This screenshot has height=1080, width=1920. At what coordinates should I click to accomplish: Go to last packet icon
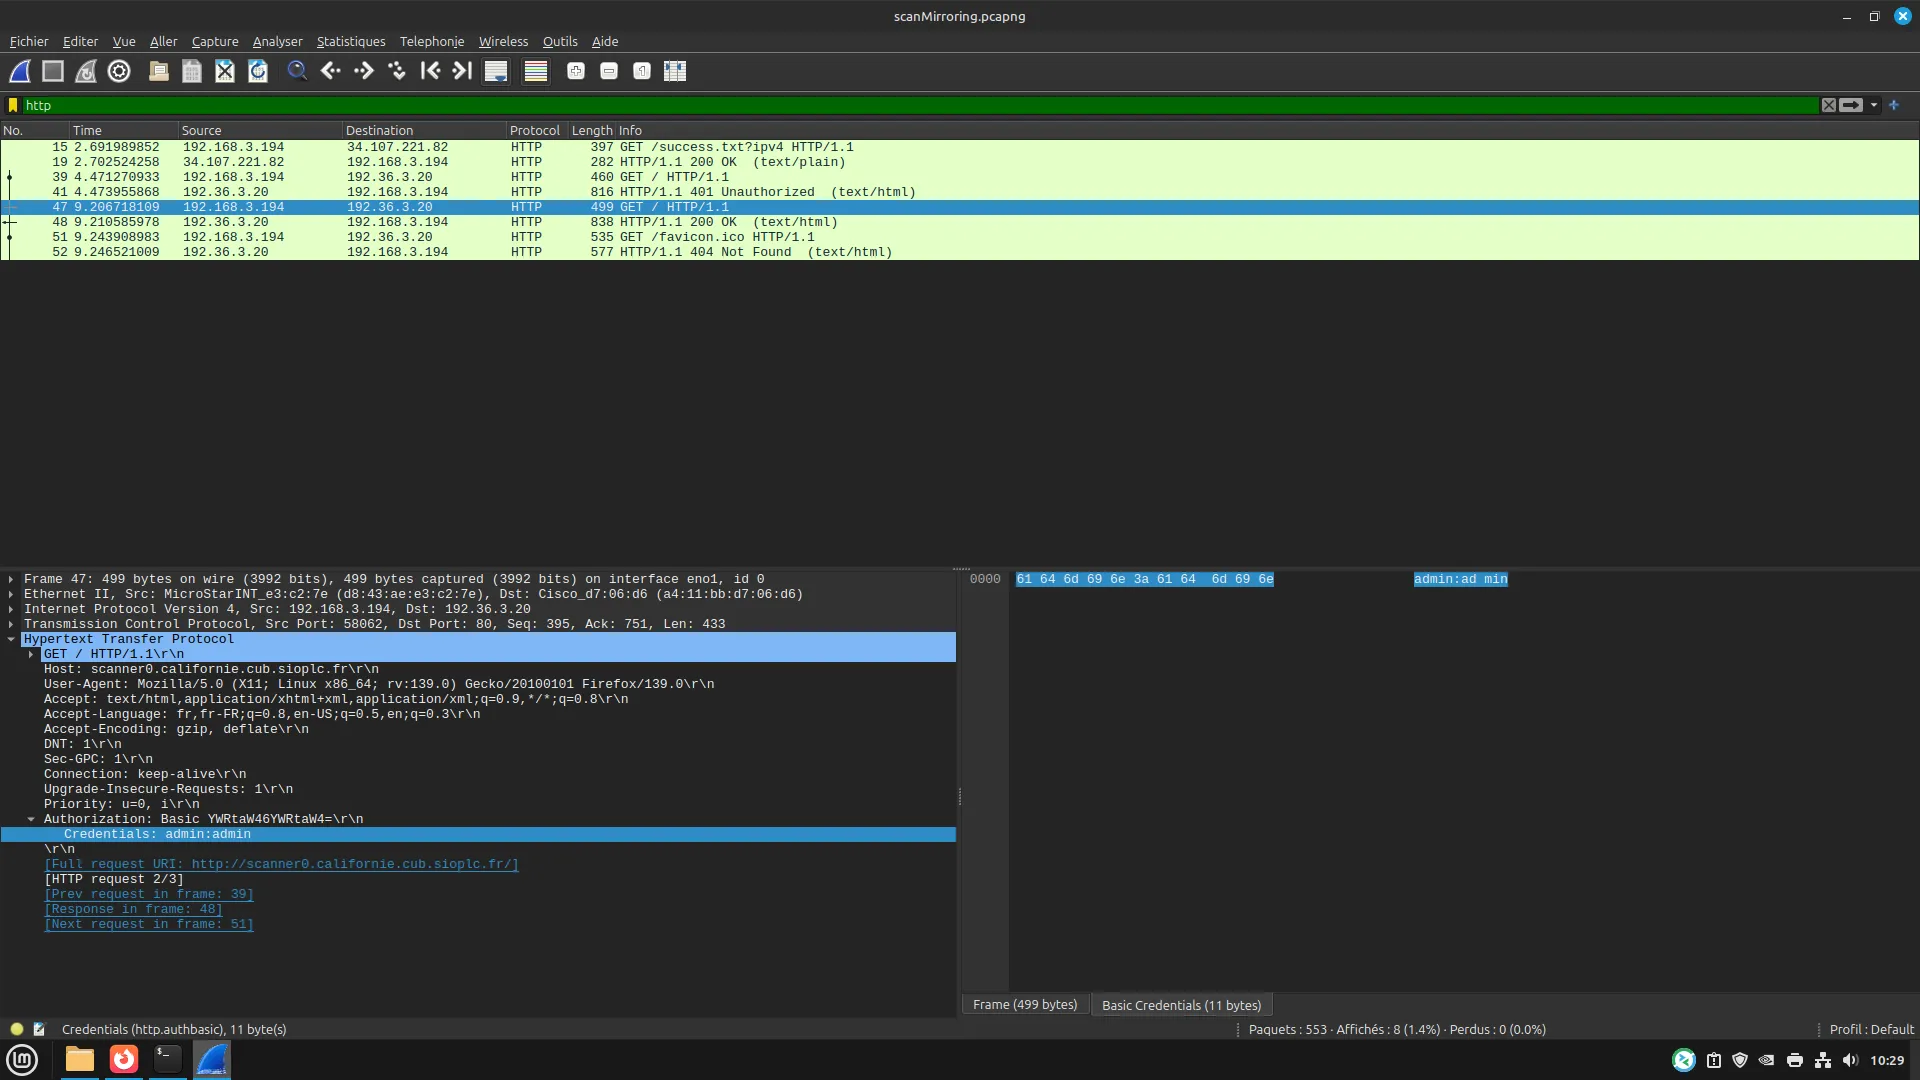click(x=462, y=71)
